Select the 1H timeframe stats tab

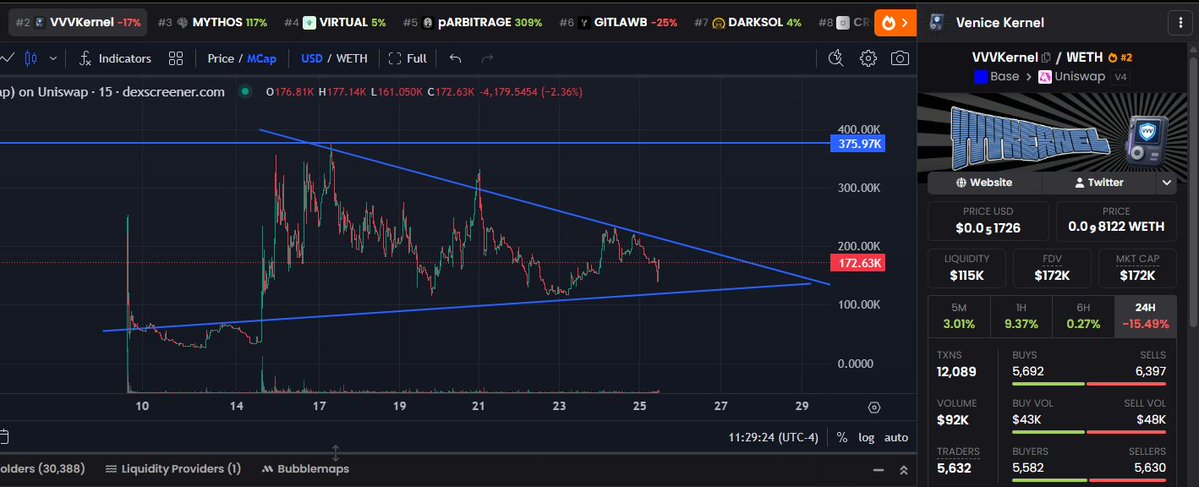1021,317
